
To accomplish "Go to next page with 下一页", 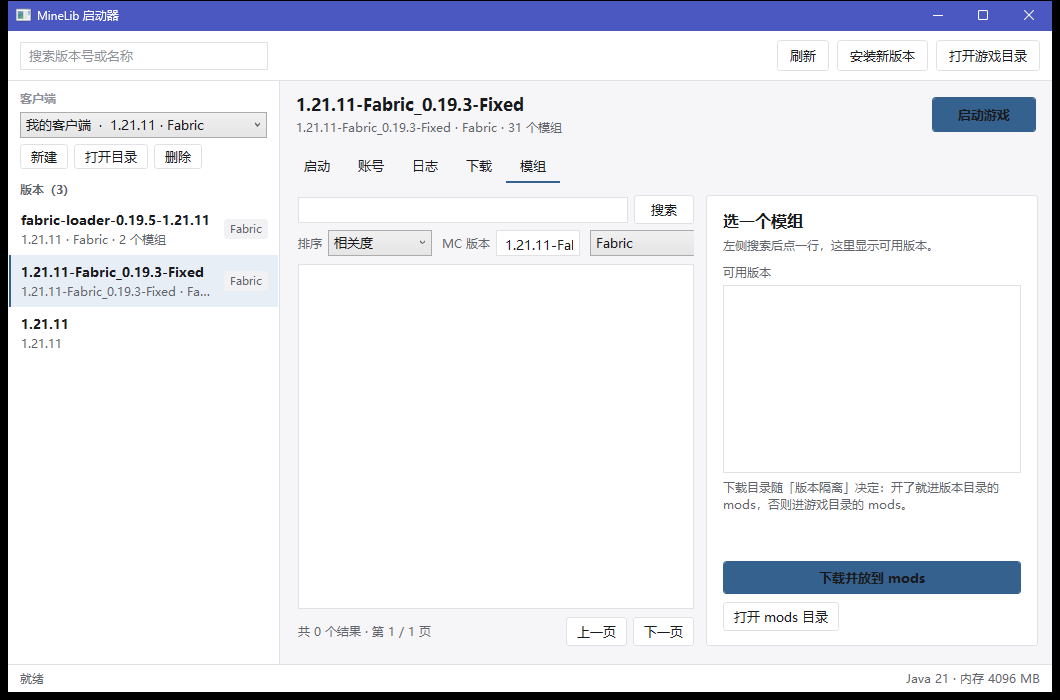I will 663,632.
